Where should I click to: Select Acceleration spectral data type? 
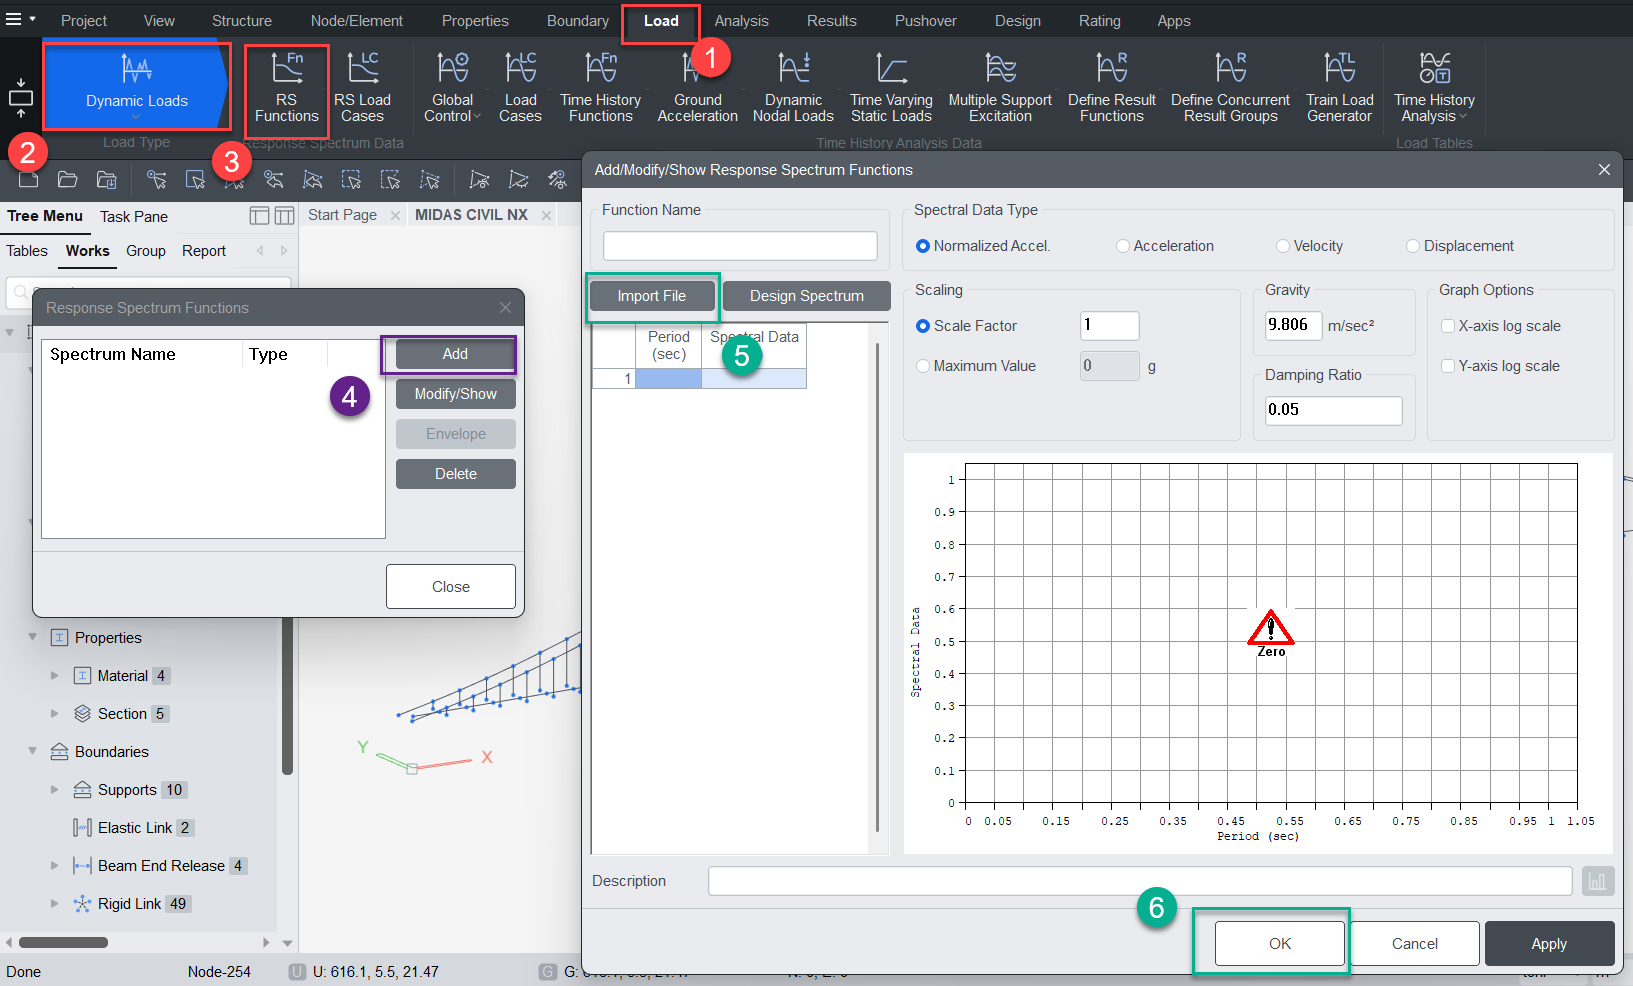coord(1123,246)
